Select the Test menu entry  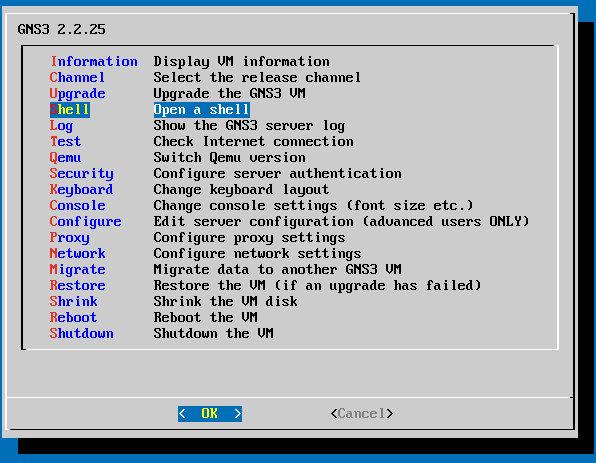[65, 141]
